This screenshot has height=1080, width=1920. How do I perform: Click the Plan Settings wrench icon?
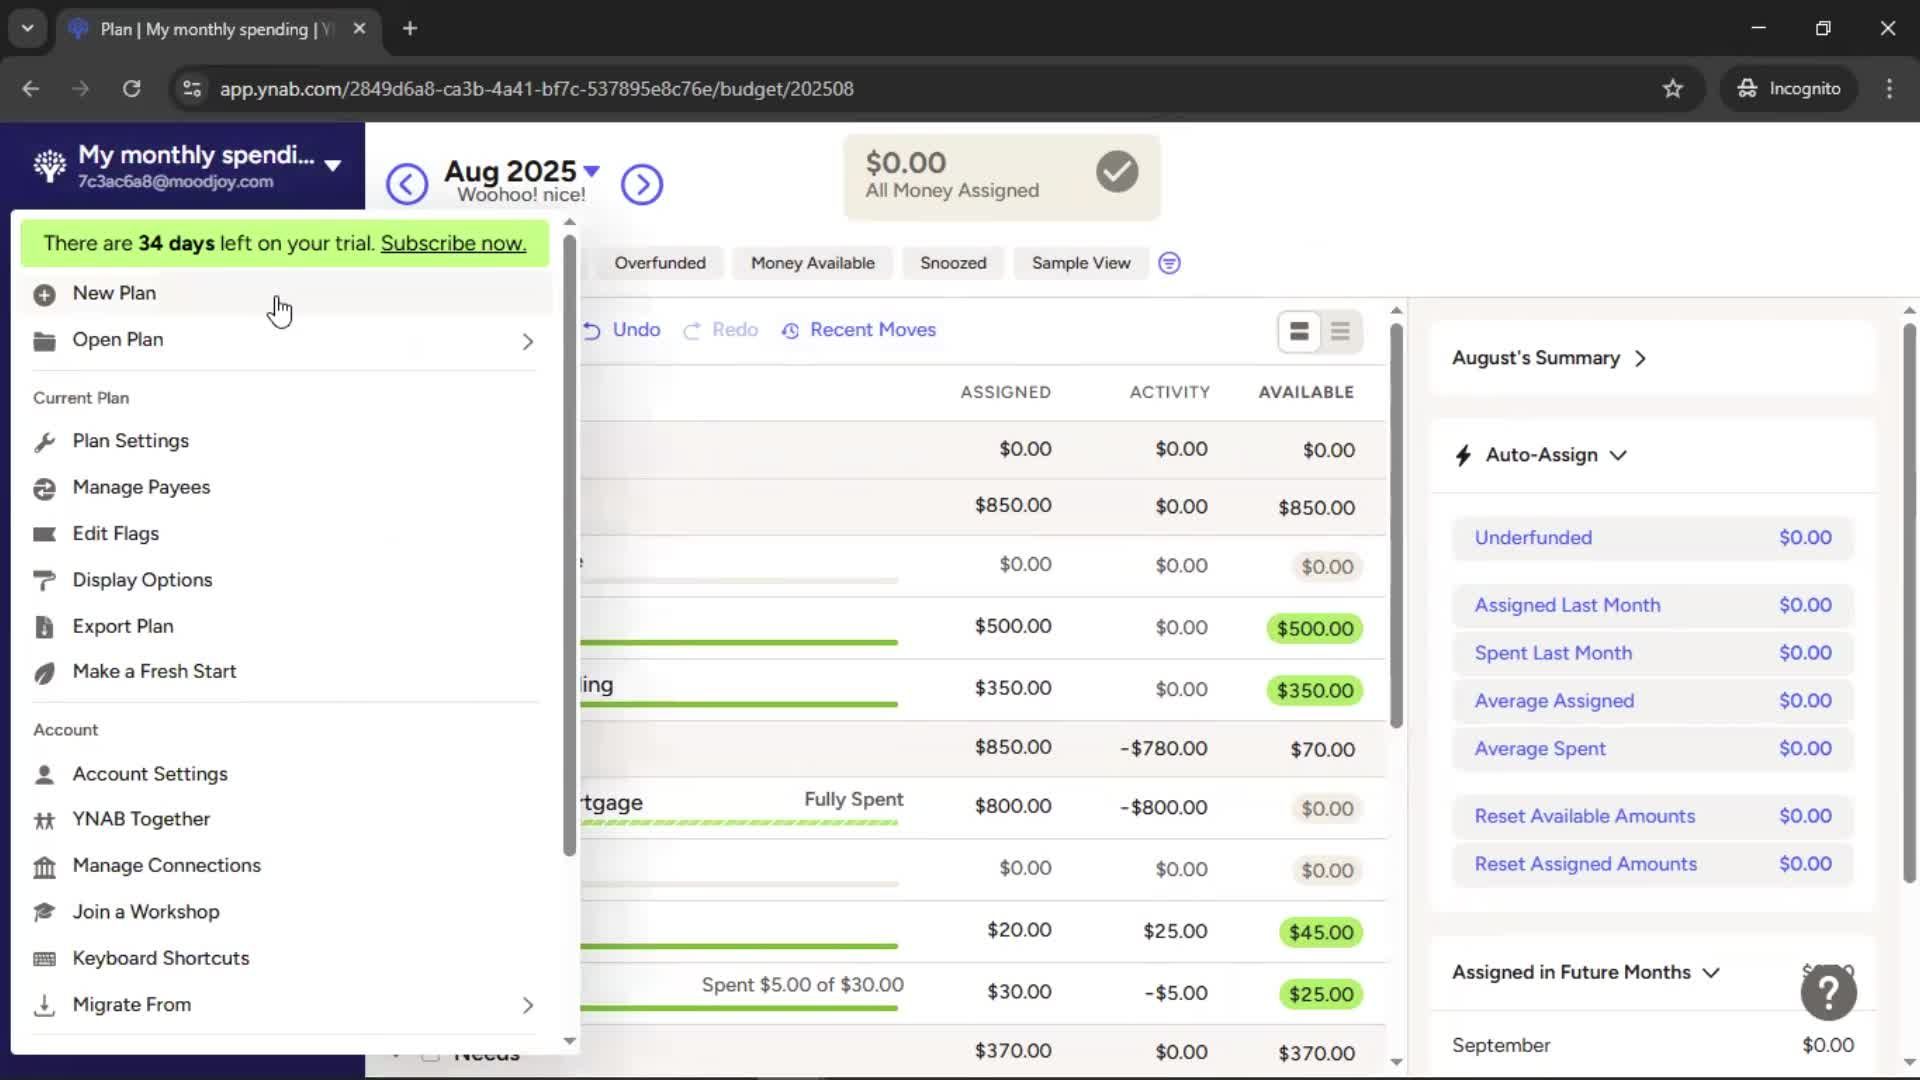(x=44, y=442)
